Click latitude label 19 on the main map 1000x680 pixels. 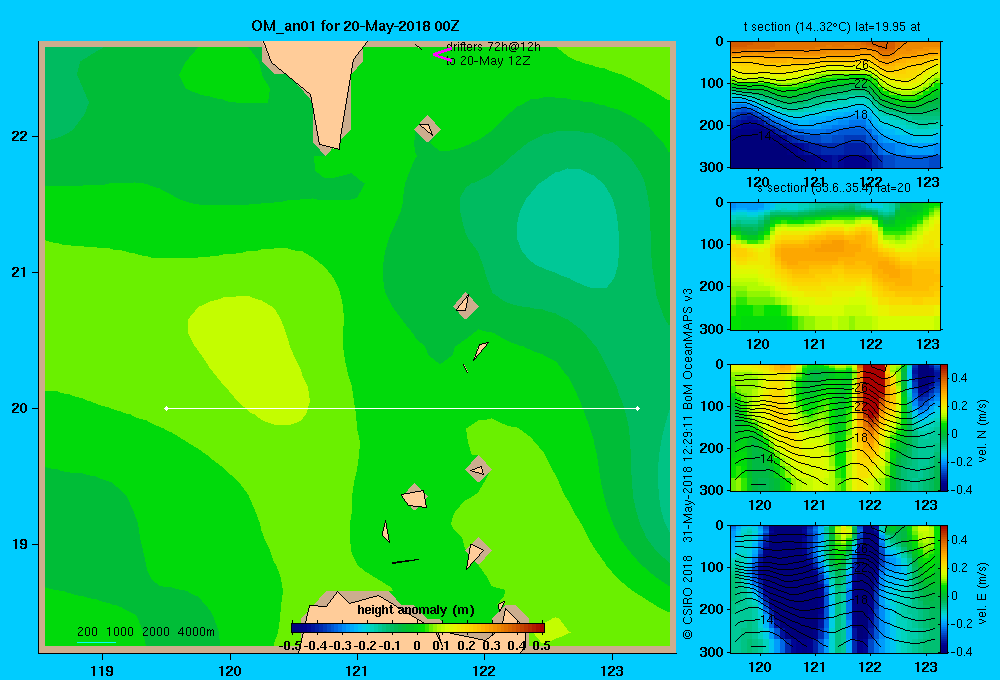pos(20,544)
